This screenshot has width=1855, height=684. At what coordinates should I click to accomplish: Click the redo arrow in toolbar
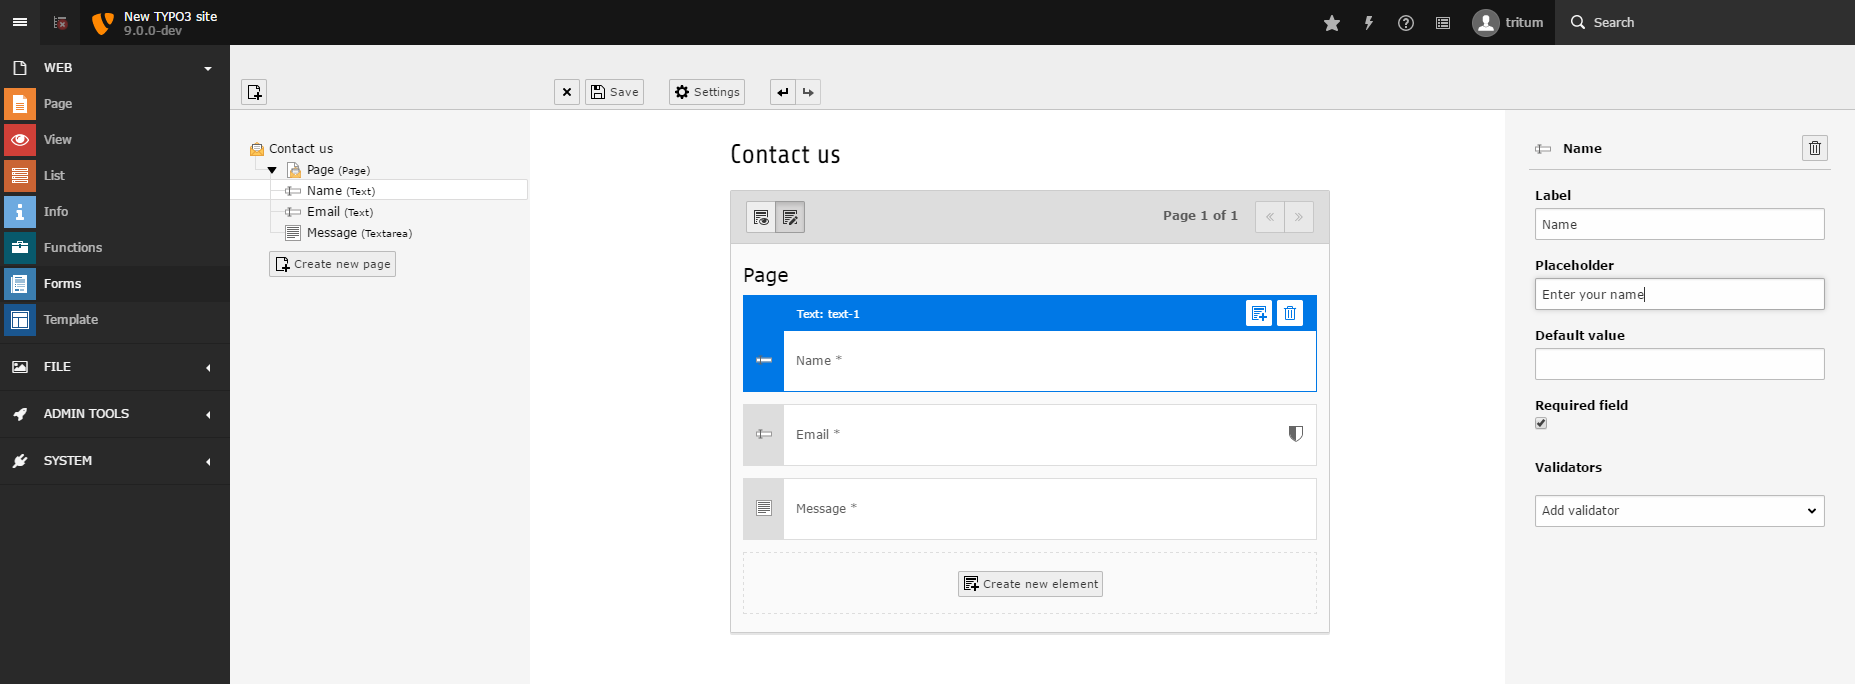[808, 92]
